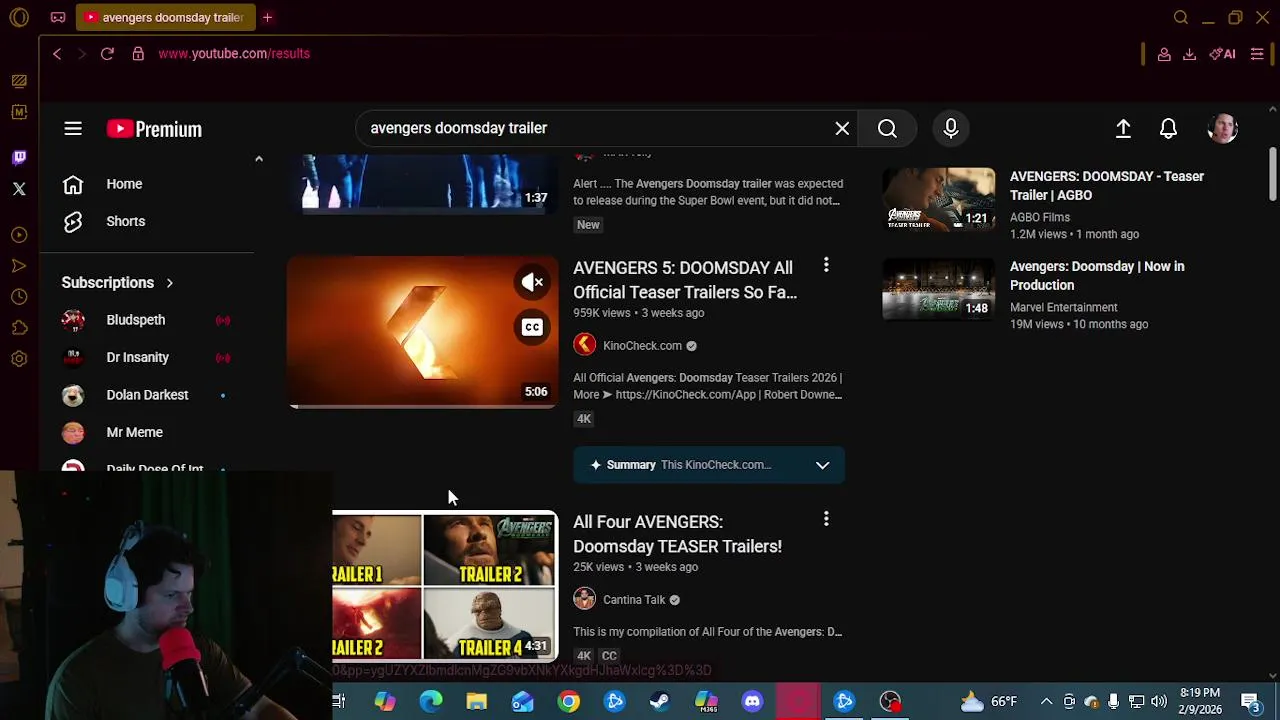Open browser sidebar history clock icon
This screenshot has height=720, width=1280.
(19, 297)
